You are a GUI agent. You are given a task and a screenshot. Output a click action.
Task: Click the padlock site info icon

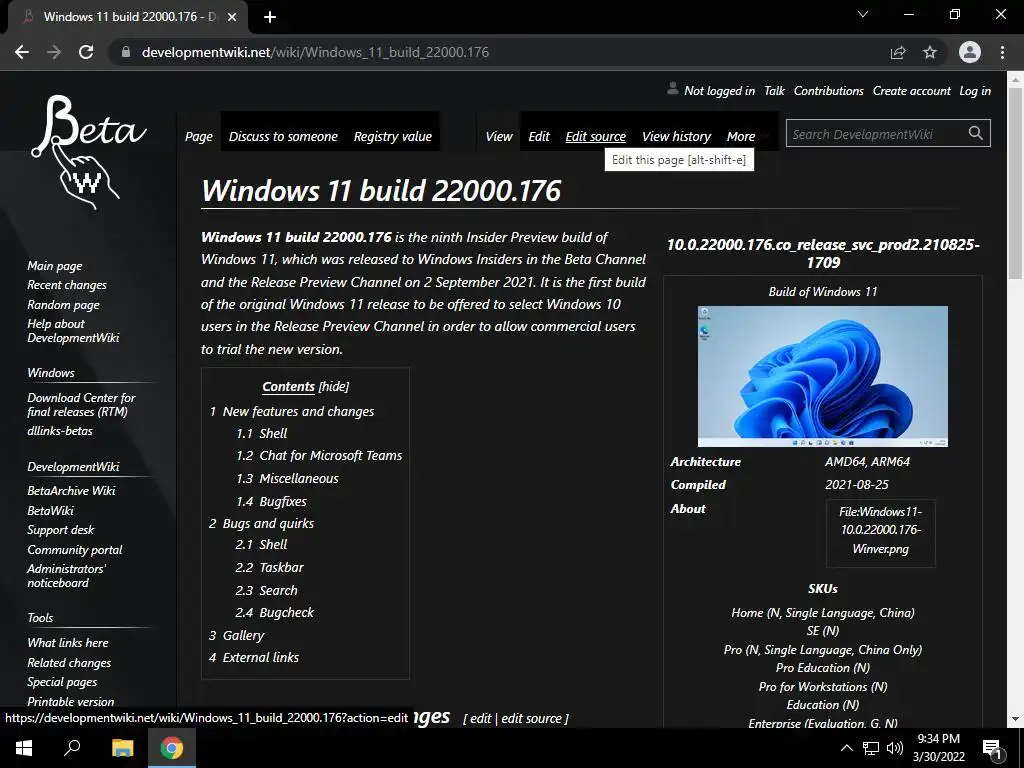click(126, 52)
